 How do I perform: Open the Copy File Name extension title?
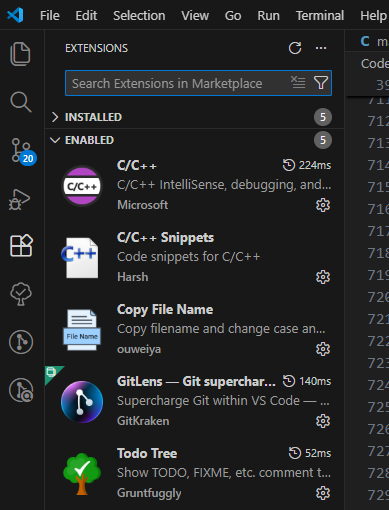165,309
